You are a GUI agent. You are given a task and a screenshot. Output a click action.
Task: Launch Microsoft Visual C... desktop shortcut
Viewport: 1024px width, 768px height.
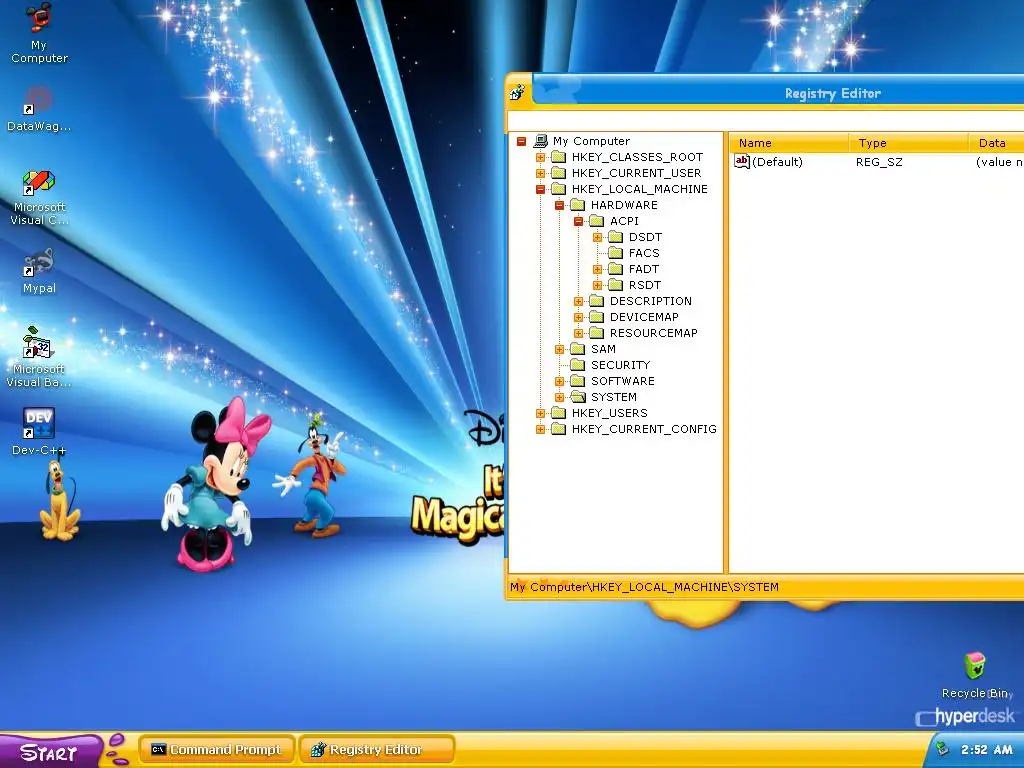point(39,197)
